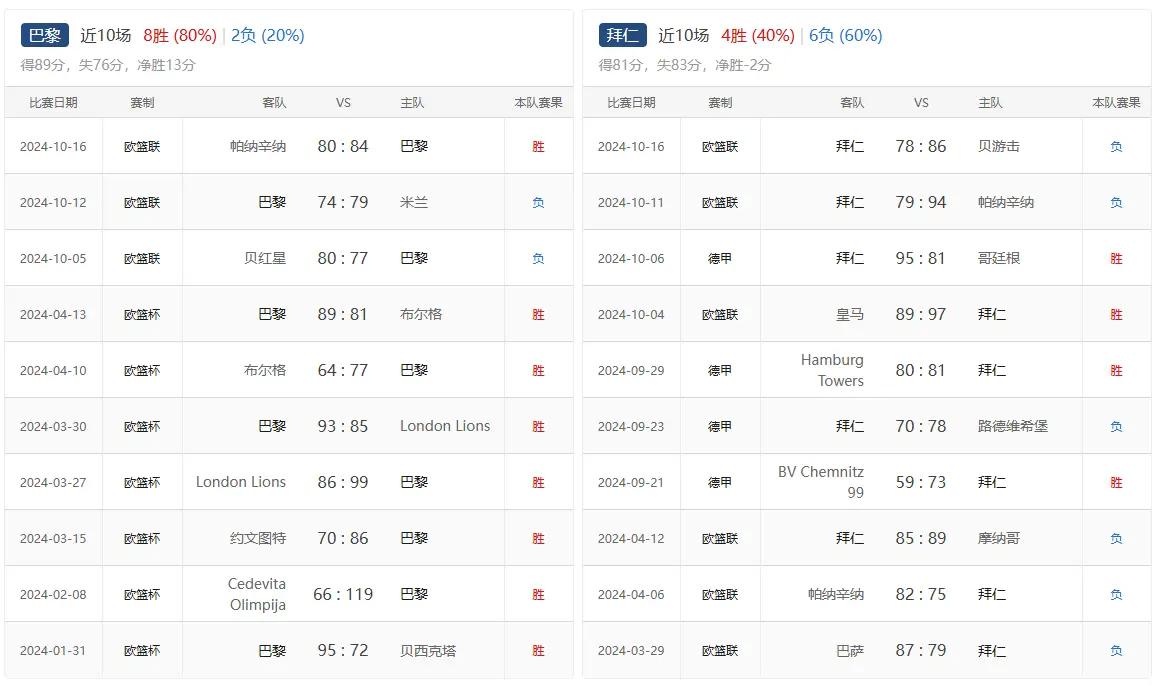Click the 89 : 97 score of 皇马 vs 拜仁
Image resolution: width=1157 pixels, height=686 pixels.
click(921, 314)
